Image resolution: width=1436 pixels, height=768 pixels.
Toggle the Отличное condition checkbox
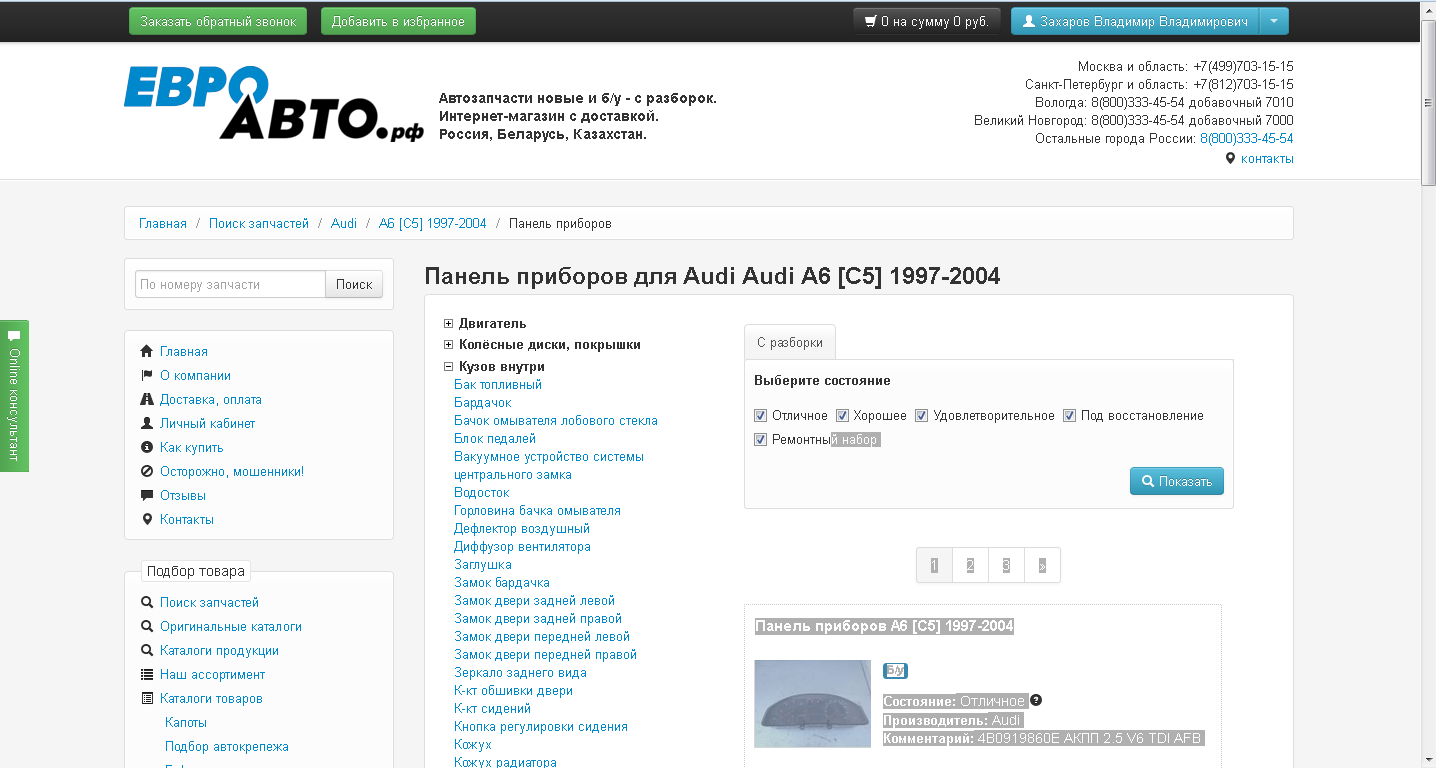tap(761, 415)
